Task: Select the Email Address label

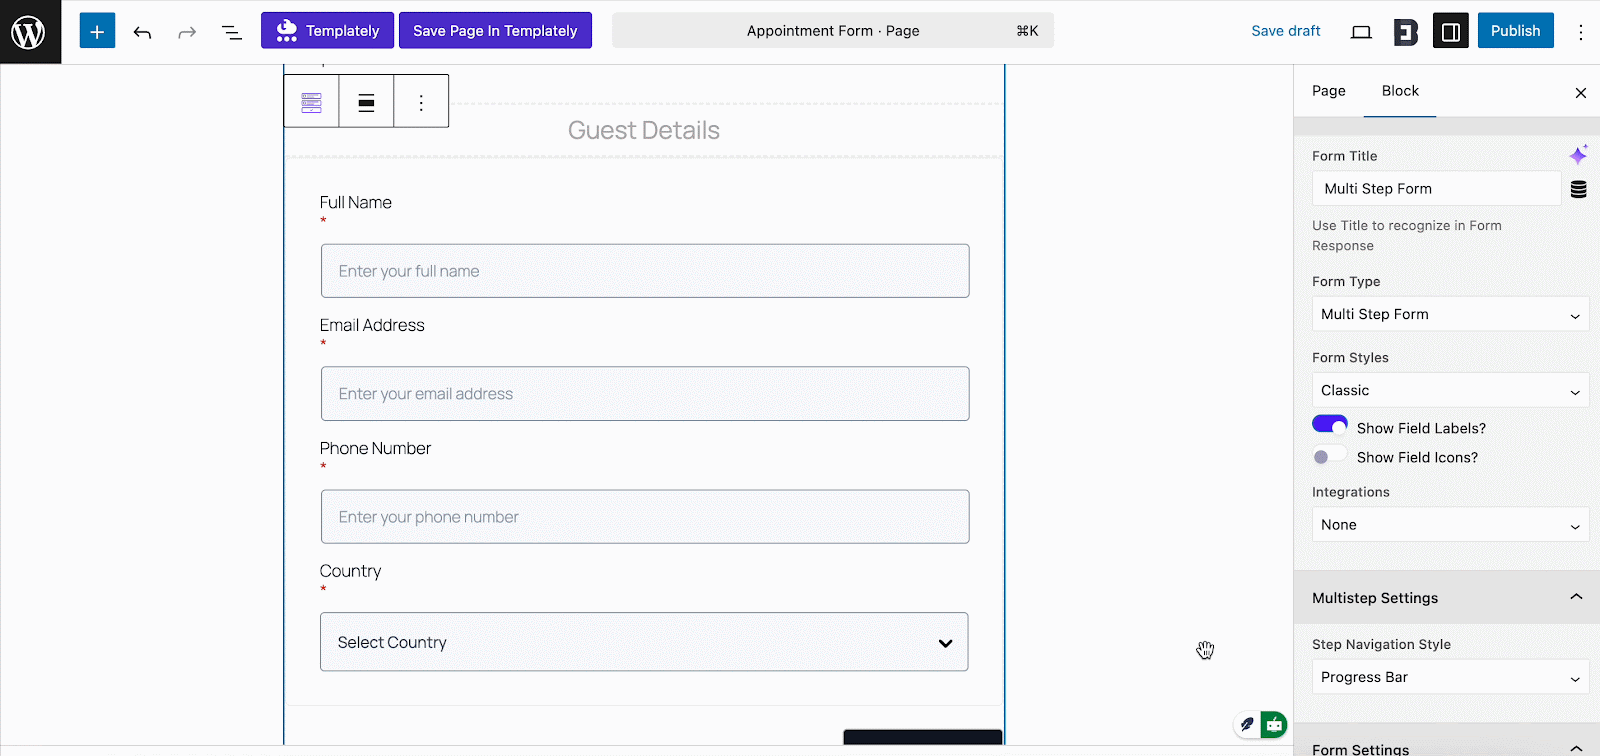Action: click(372, 326)
